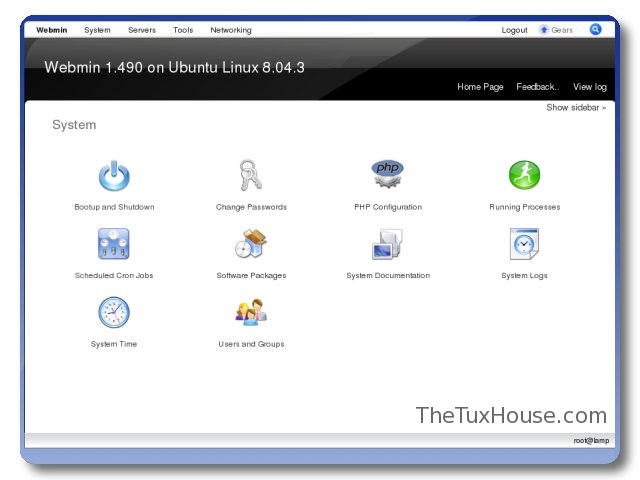Click the Gears up-arrow icon
Viewport: 640px width, 480px height.
click(x=544, y=30)
